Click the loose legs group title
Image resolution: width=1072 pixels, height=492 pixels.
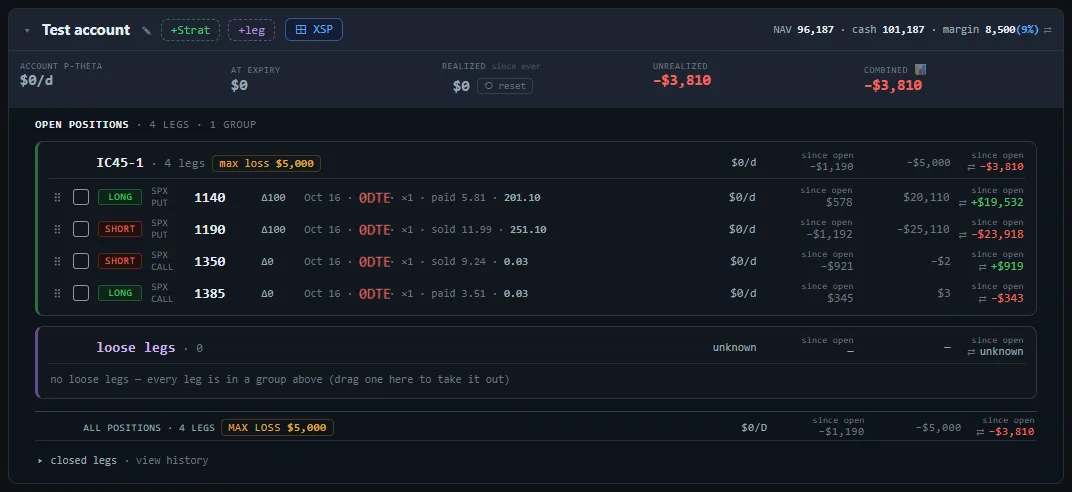click(x=136, y=347)
